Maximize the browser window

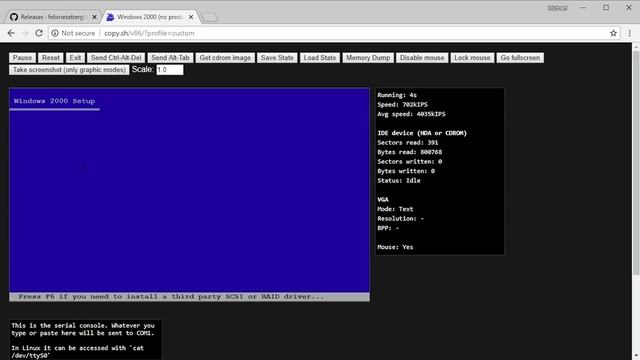(x=606, y=7)
